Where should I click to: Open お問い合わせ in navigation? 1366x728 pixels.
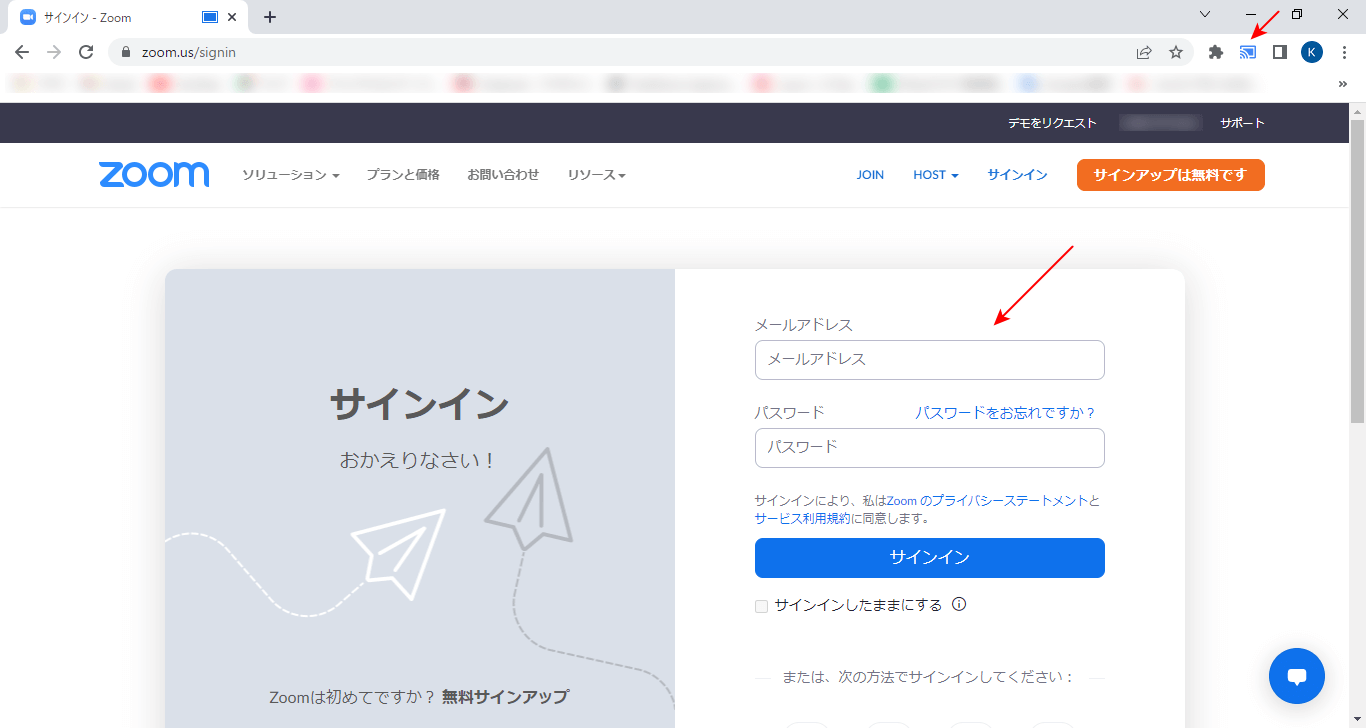503,174
